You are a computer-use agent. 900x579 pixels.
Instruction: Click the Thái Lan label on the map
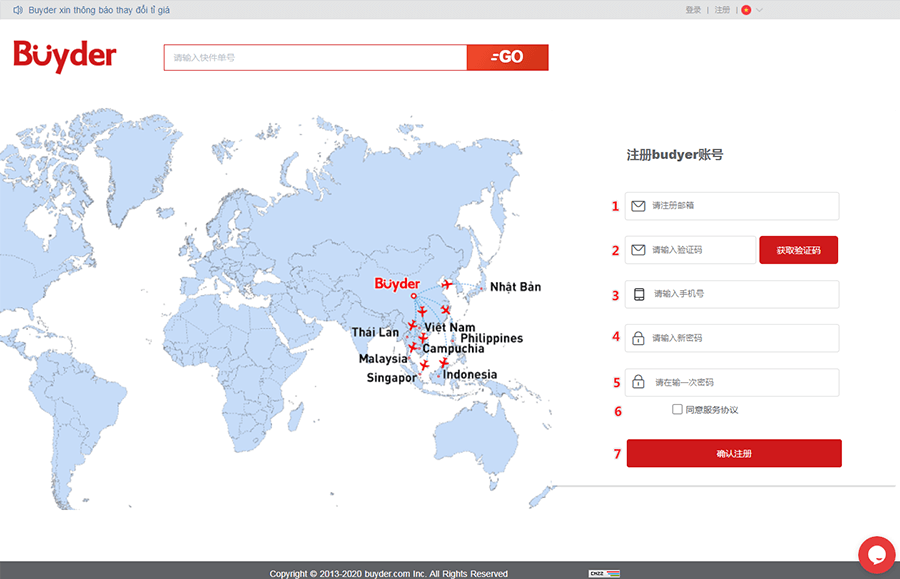pyautogui.click(x=375, y=332)
